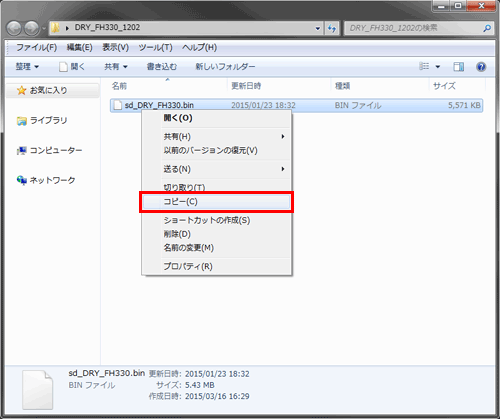Open the help question mark icon
This screenshot has width=500, height=419.
tap(481, 67)
